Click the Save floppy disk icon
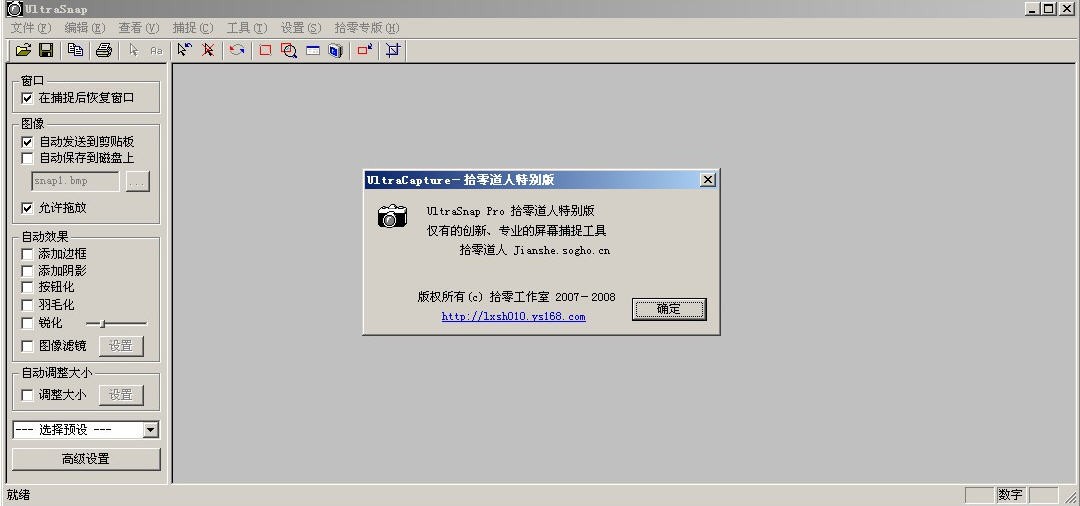Image resolution: width=1080 pixels, height=506 pixels. (46, 50)
